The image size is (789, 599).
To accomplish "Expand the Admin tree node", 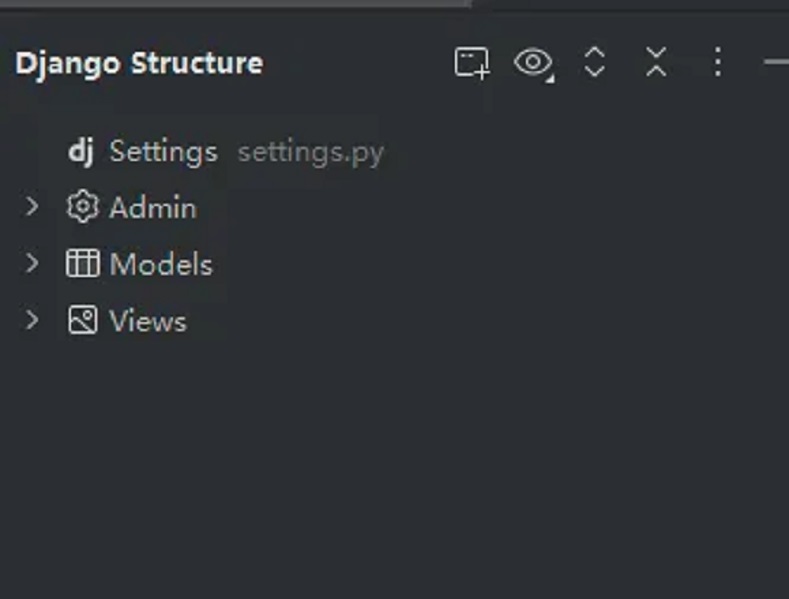I will (x=32, y=206).
